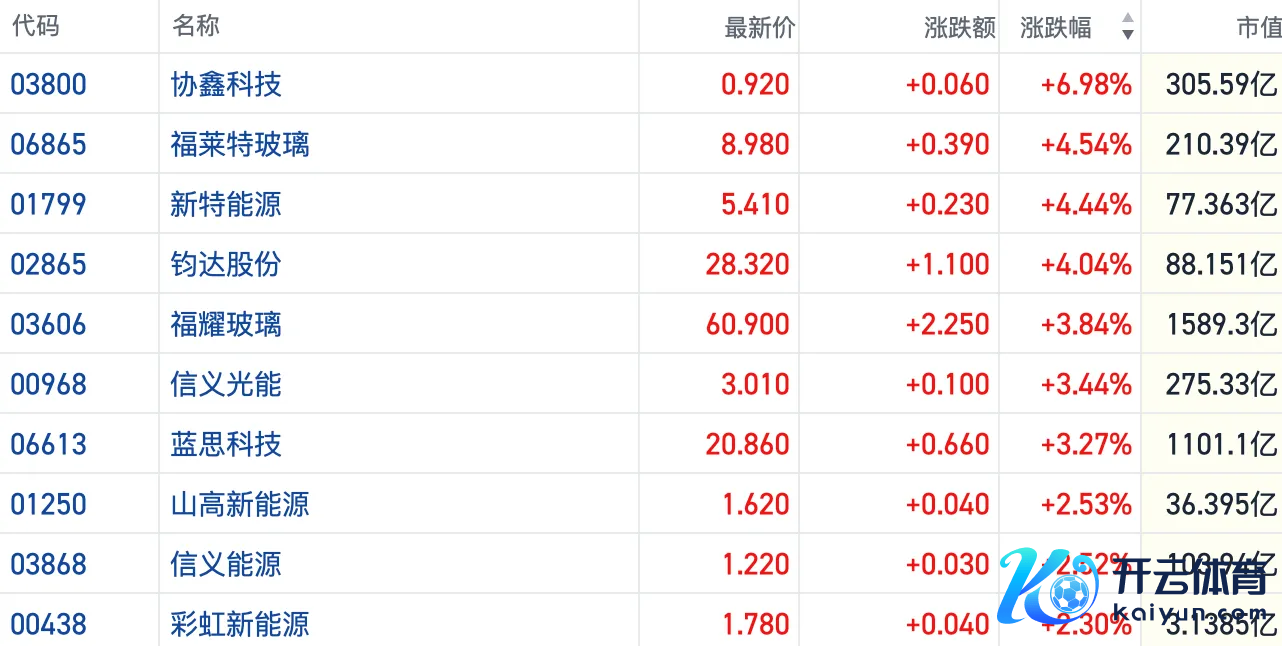Select the 福耀玻璃 stock name
This screenshot has height=646, width=1282.
point(226,324)
